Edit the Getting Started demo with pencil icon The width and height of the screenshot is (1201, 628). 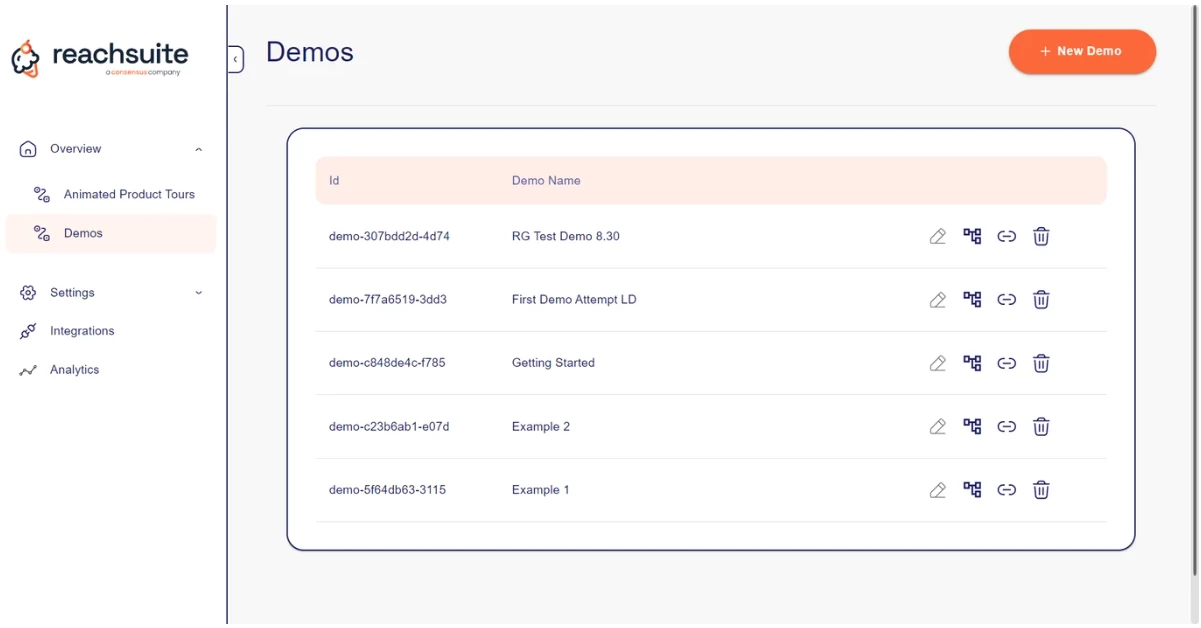(x=937, y=363)
